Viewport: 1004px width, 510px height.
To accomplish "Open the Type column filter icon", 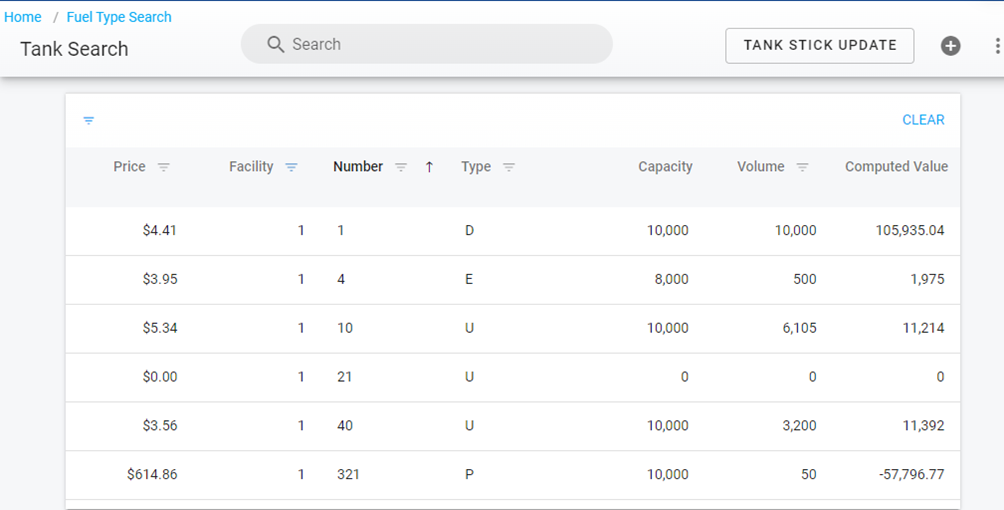I will click(x=508, y=167).
